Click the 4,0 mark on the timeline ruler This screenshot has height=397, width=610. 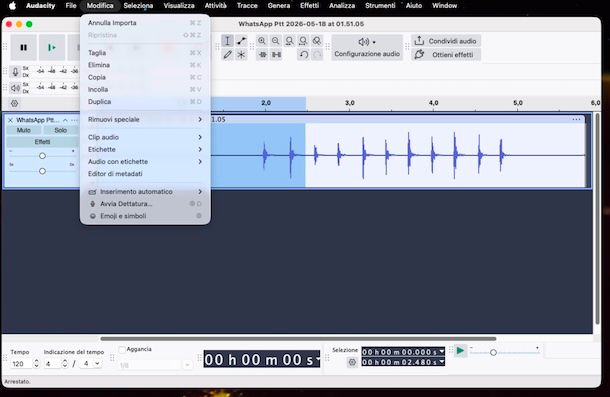pyautogui.click(x=433, y=103)
